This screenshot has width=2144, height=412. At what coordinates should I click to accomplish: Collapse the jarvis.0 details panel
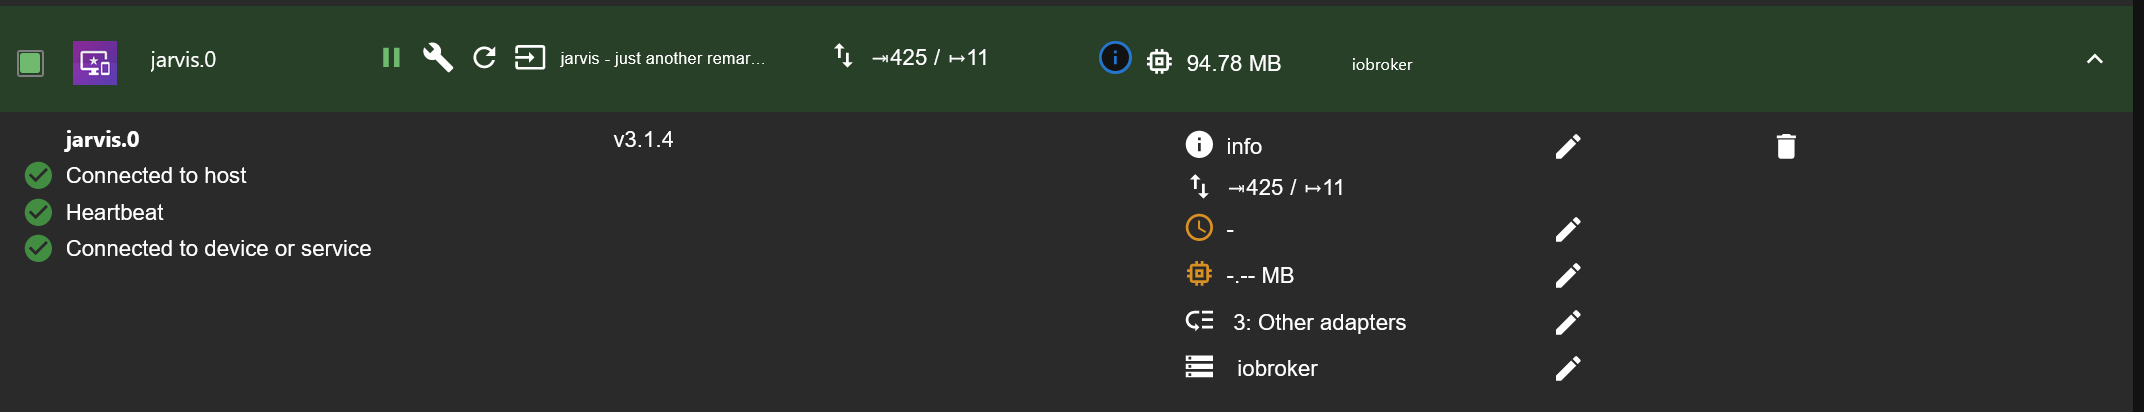(x=2095, y=59)
